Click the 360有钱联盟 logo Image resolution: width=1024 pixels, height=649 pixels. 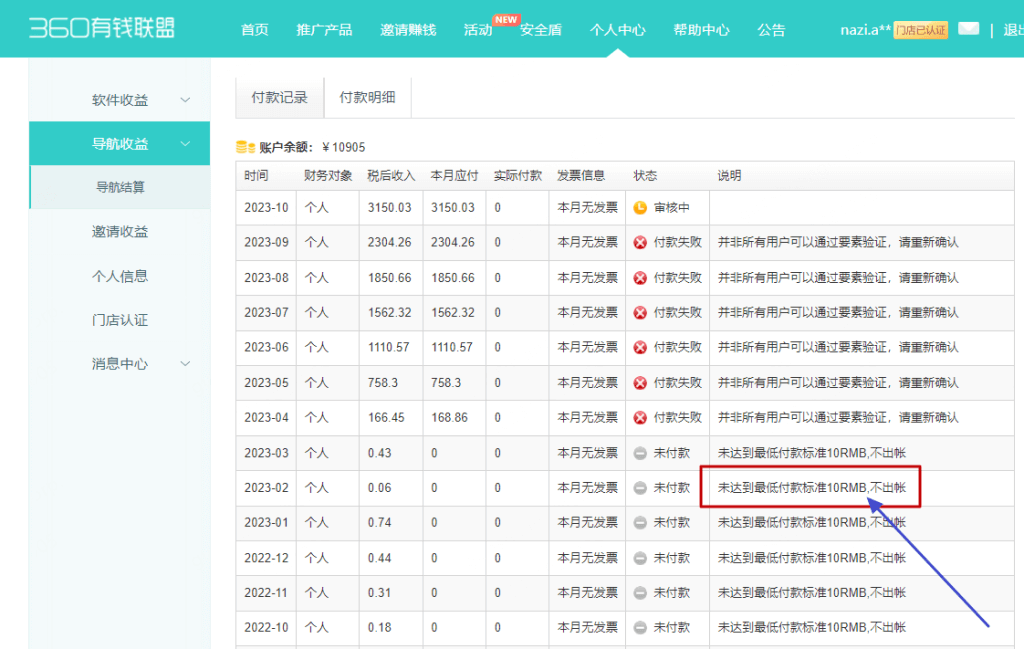coord(102,28)
